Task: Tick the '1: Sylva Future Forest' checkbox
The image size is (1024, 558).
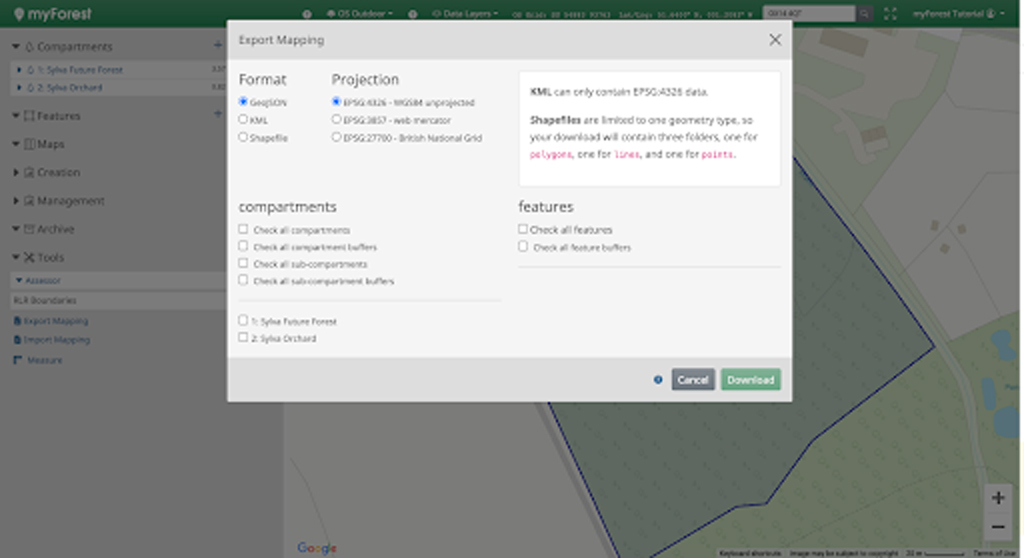Action: click(x=243, y=321)
